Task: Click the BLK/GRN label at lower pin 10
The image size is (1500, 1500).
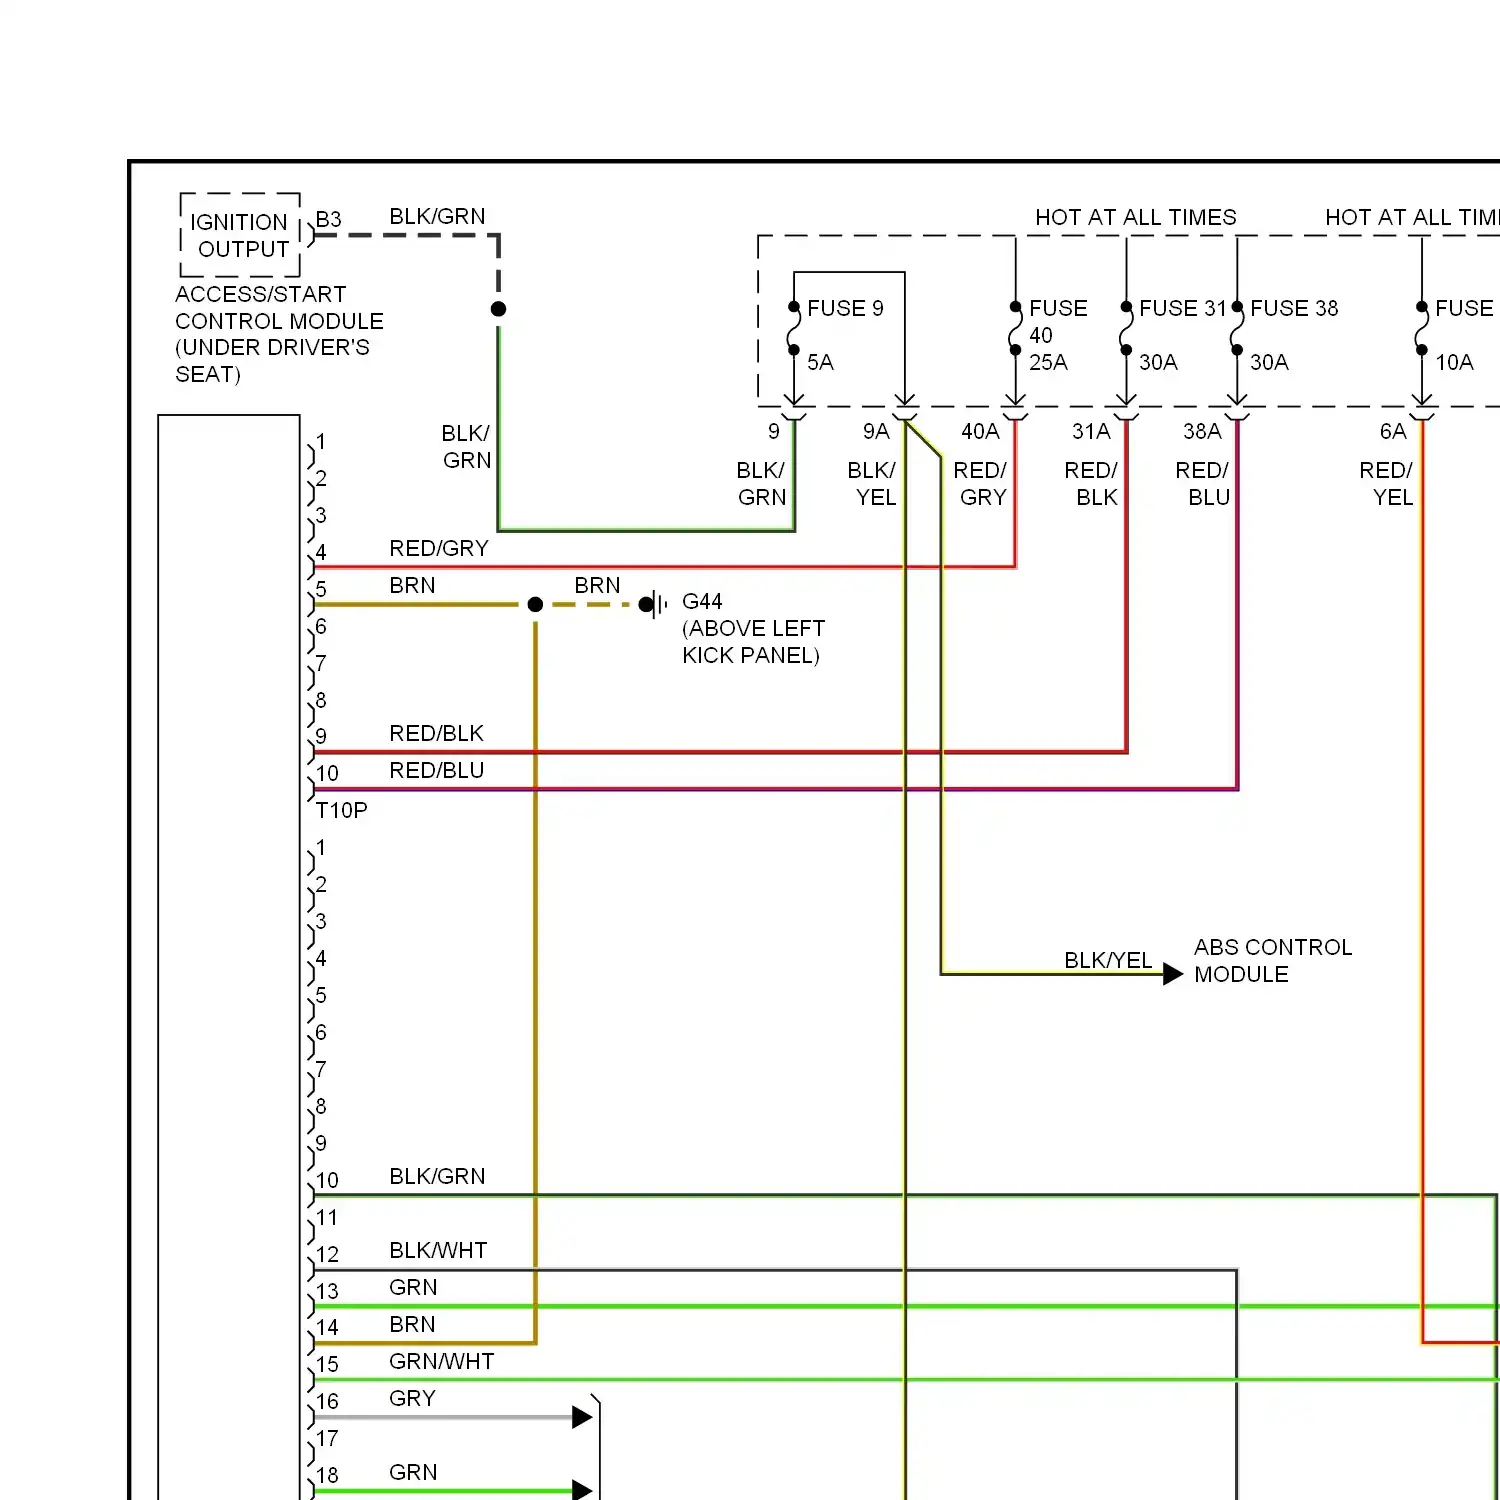Action: tap(437, 1176)
